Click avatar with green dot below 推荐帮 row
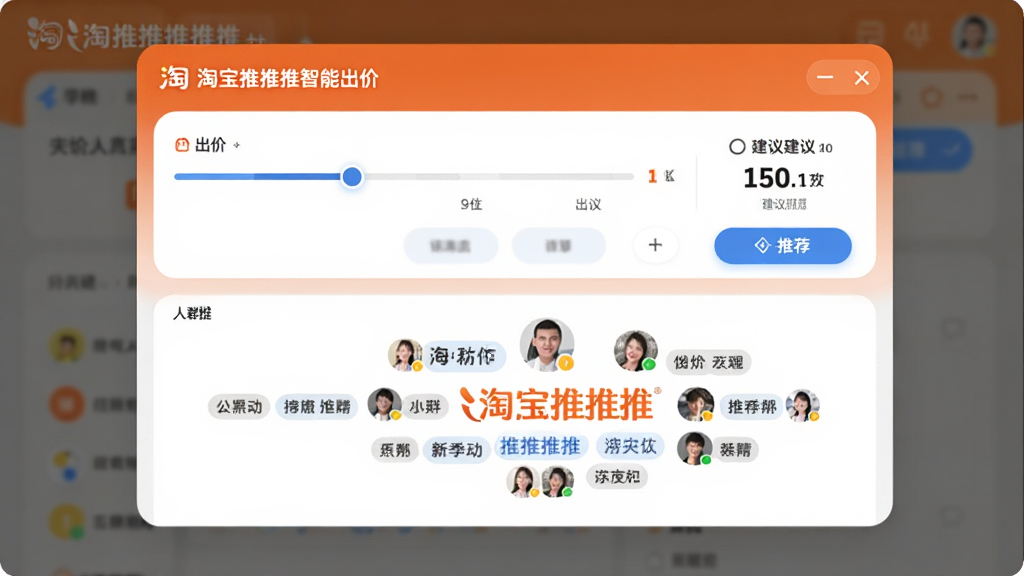Image resolution: width=1024 pixels, height=576 pixels. click(x=694, y=449)
